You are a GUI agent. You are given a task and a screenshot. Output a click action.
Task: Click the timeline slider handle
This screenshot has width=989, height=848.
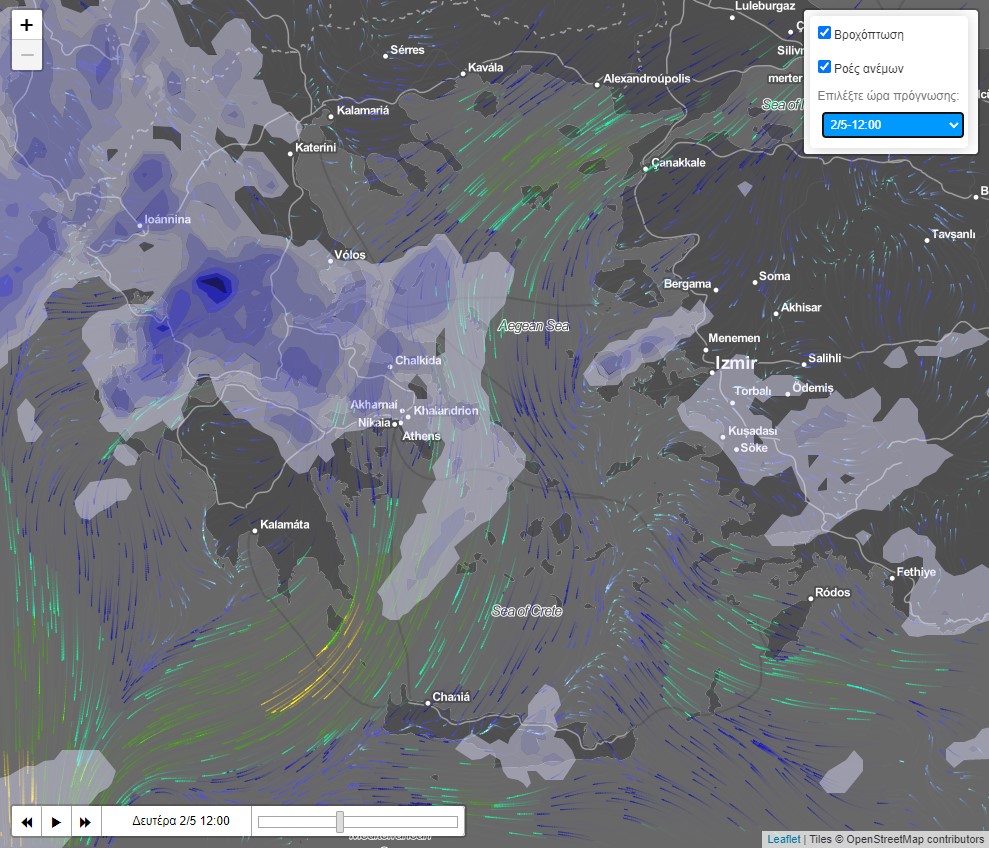340,822
